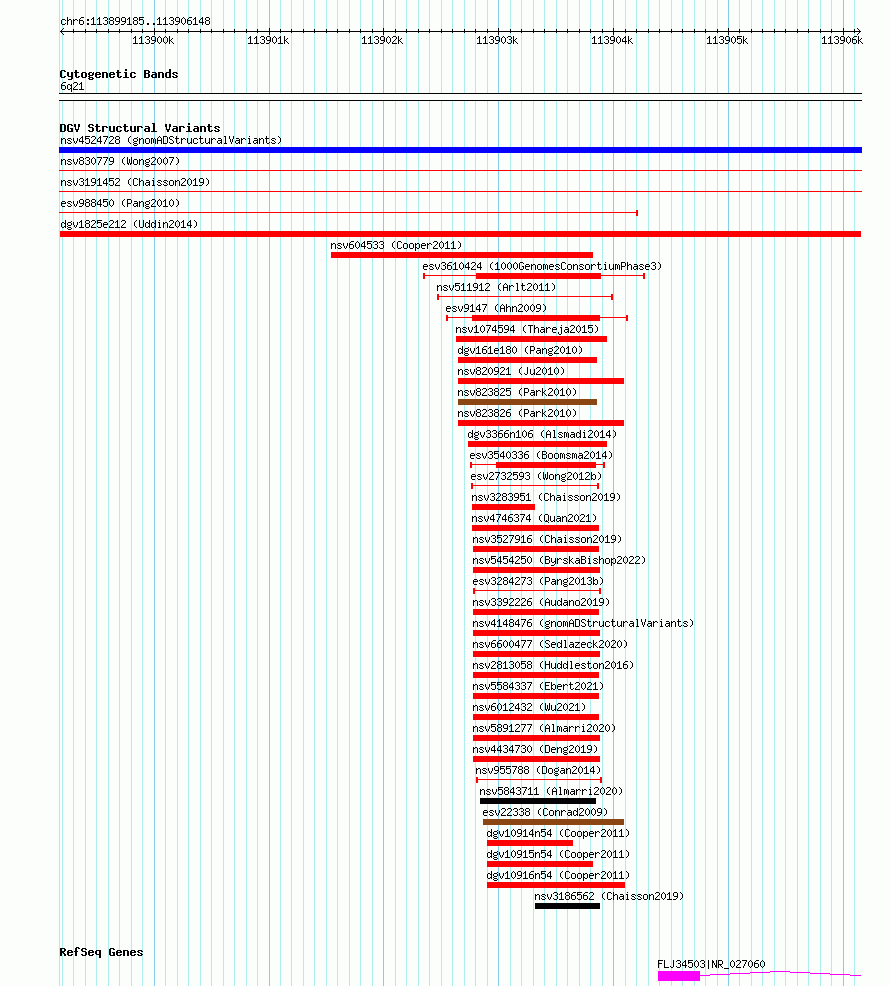Click nsv820921 (Ju2010) variant label
Screen dimensions: 890x986
click(x=511, y=372)
